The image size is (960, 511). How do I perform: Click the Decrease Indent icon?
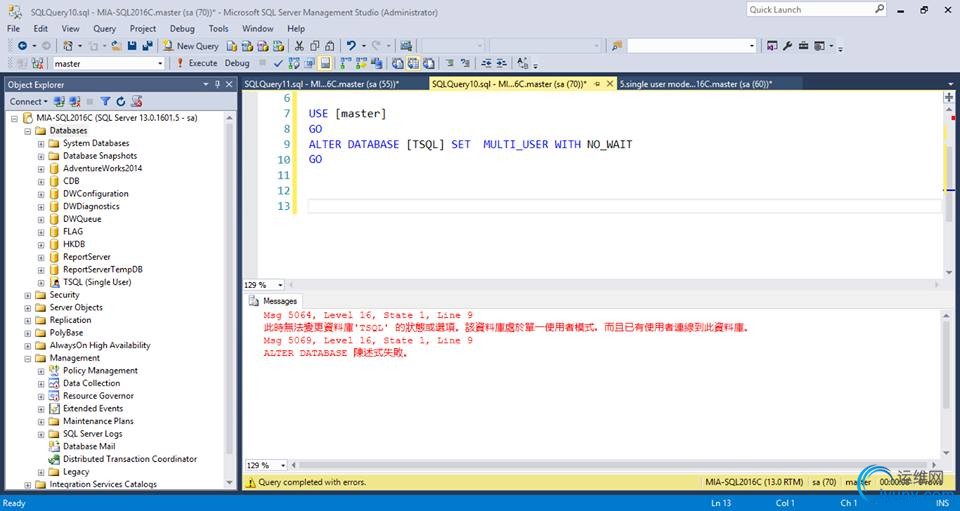click(486, 63)
